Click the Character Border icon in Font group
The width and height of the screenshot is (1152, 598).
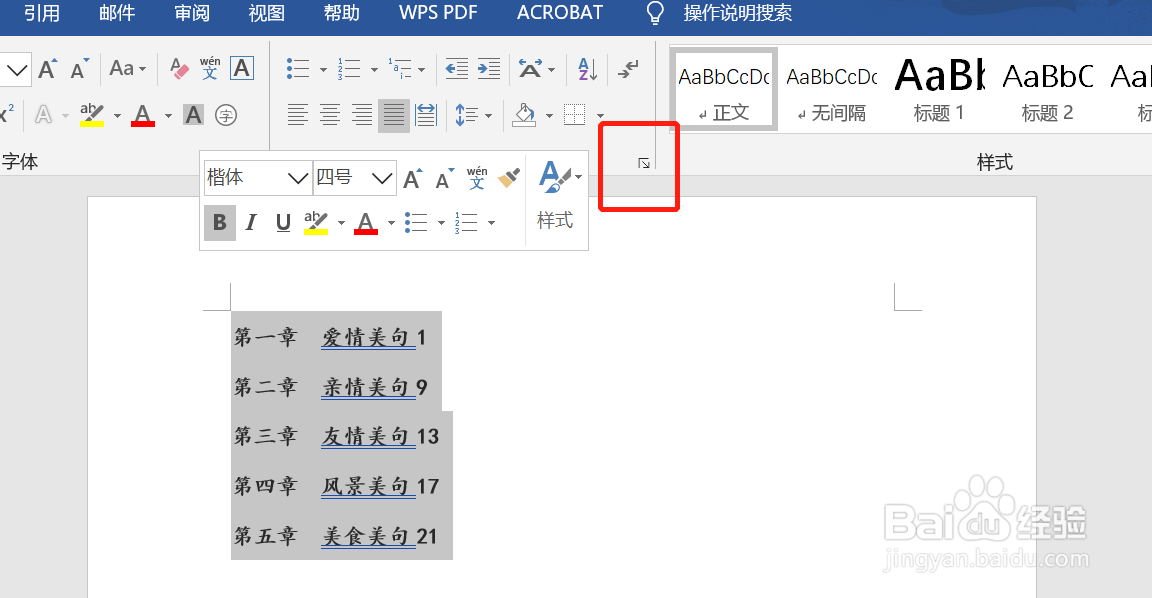click(241, 68)
